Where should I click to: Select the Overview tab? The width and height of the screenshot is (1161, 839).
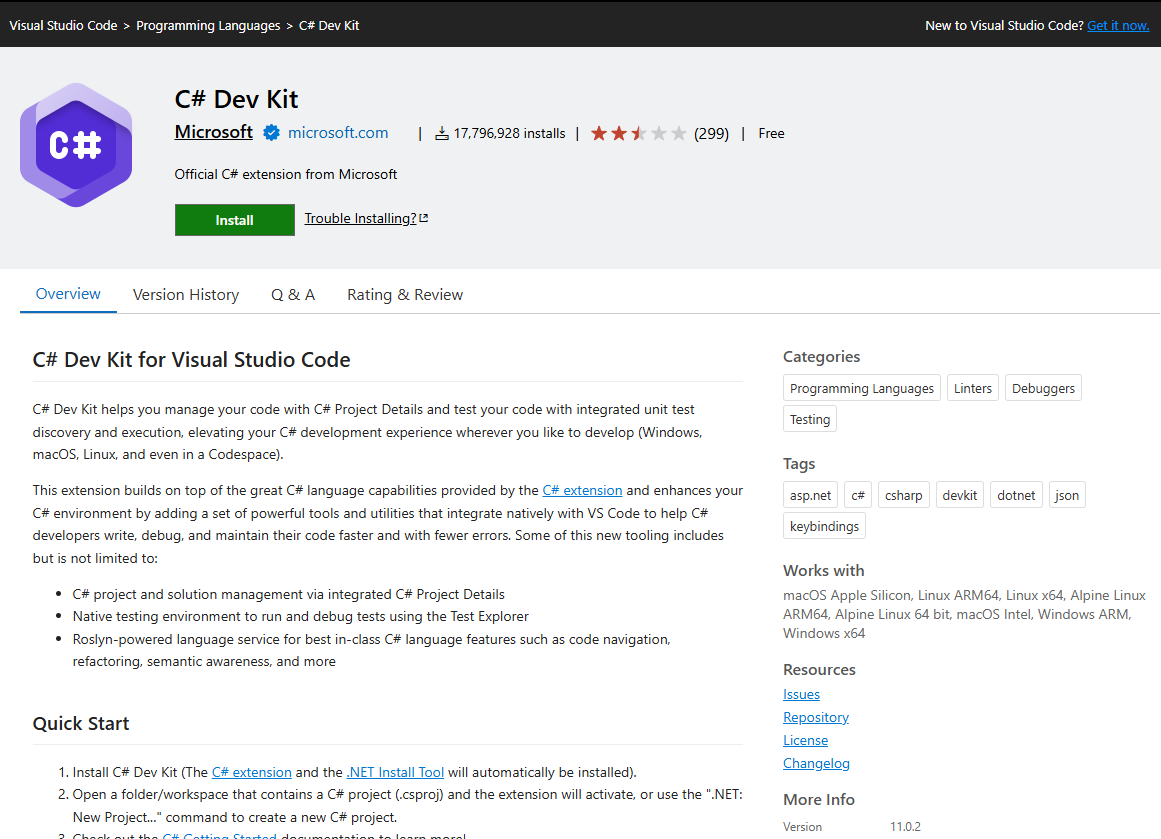tap(68, 294)
